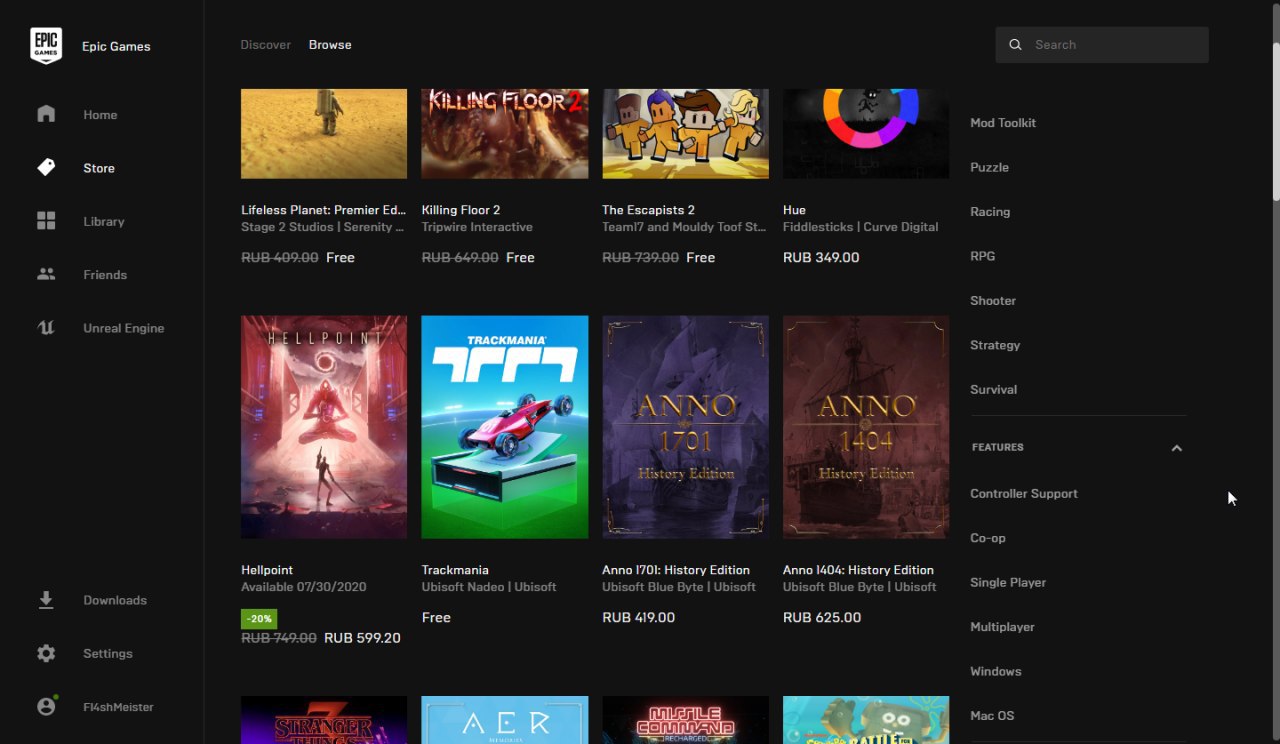
Task: Collapse the Features filter section
Action: tap(1177, 448)
